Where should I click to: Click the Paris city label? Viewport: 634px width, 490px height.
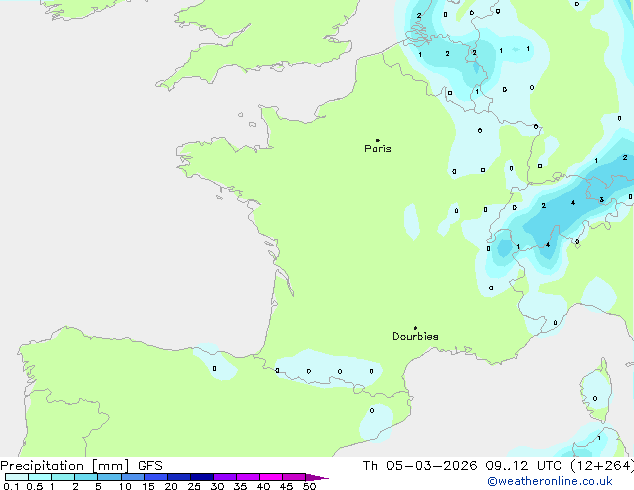(378, 149)
